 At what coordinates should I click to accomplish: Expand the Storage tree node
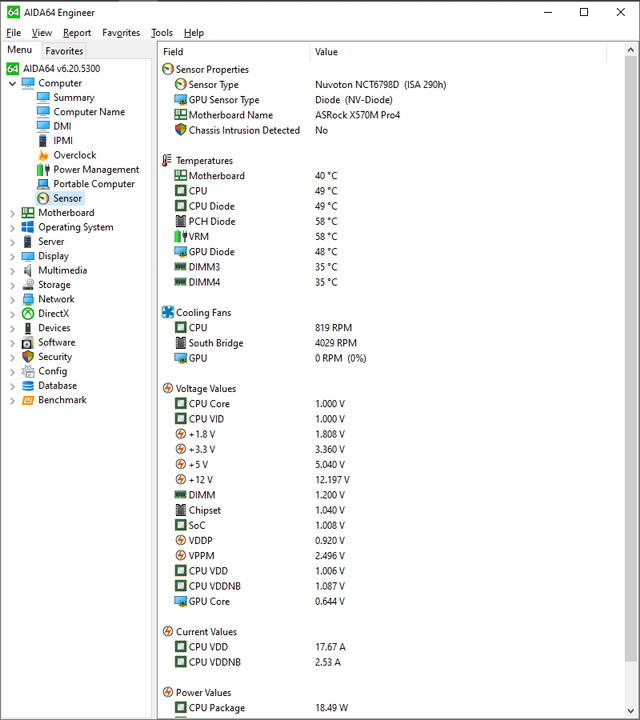(13, 285)
